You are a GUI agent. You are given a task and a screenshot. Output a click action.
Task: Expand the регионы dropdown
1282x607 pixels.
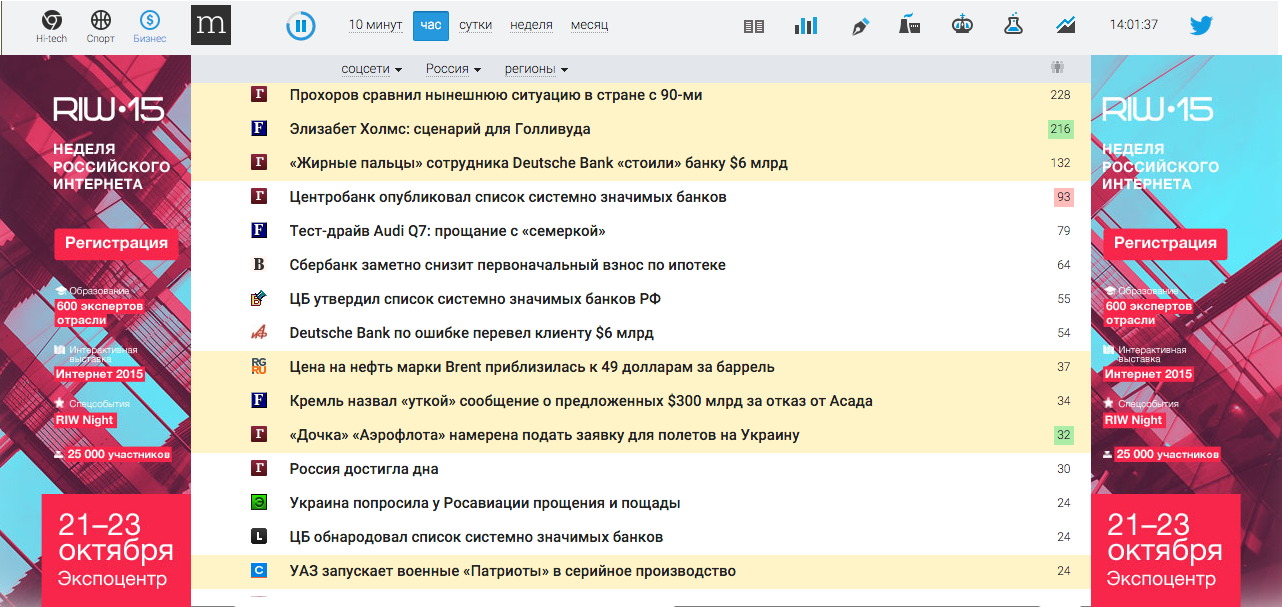pos(536,69)
